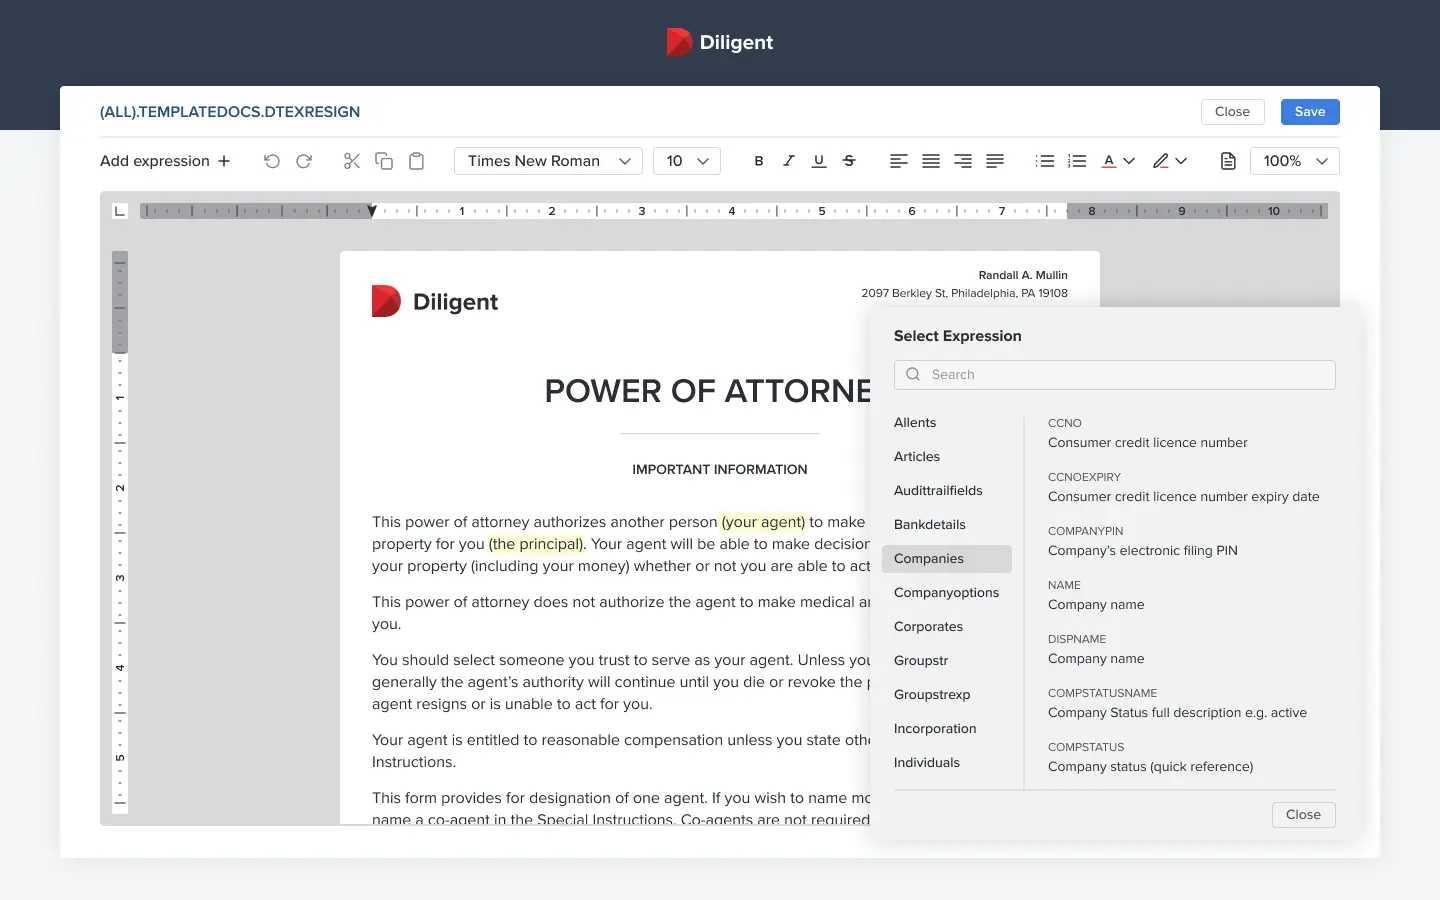Click the page document icon

(x=1228, y=161)
